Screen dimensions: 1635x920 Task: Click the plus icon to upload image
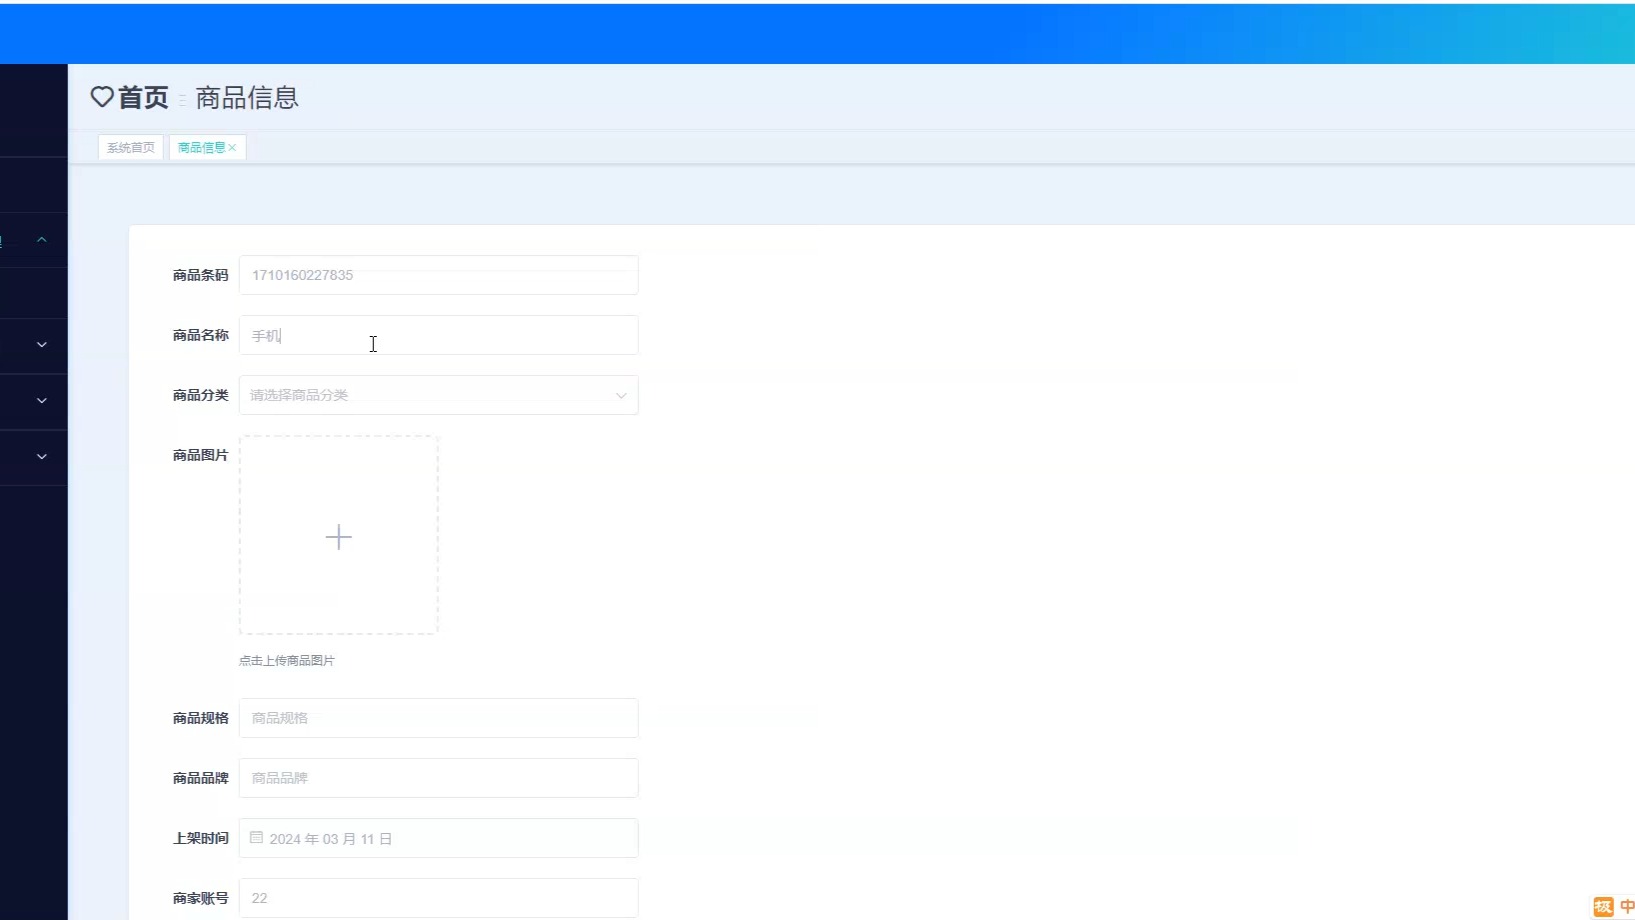[339, 537]
